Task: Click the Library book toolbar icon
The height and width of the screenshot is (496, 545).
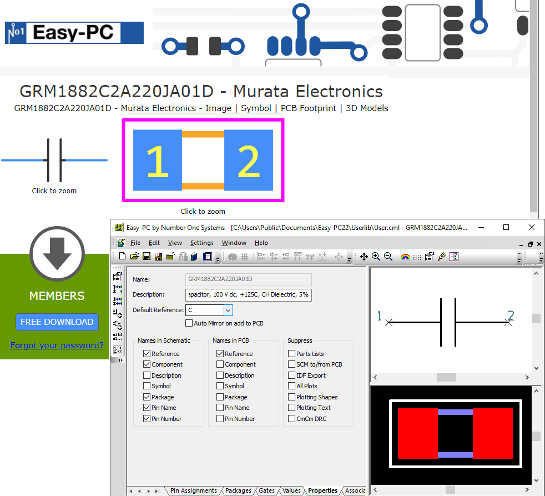Action: 194,257
